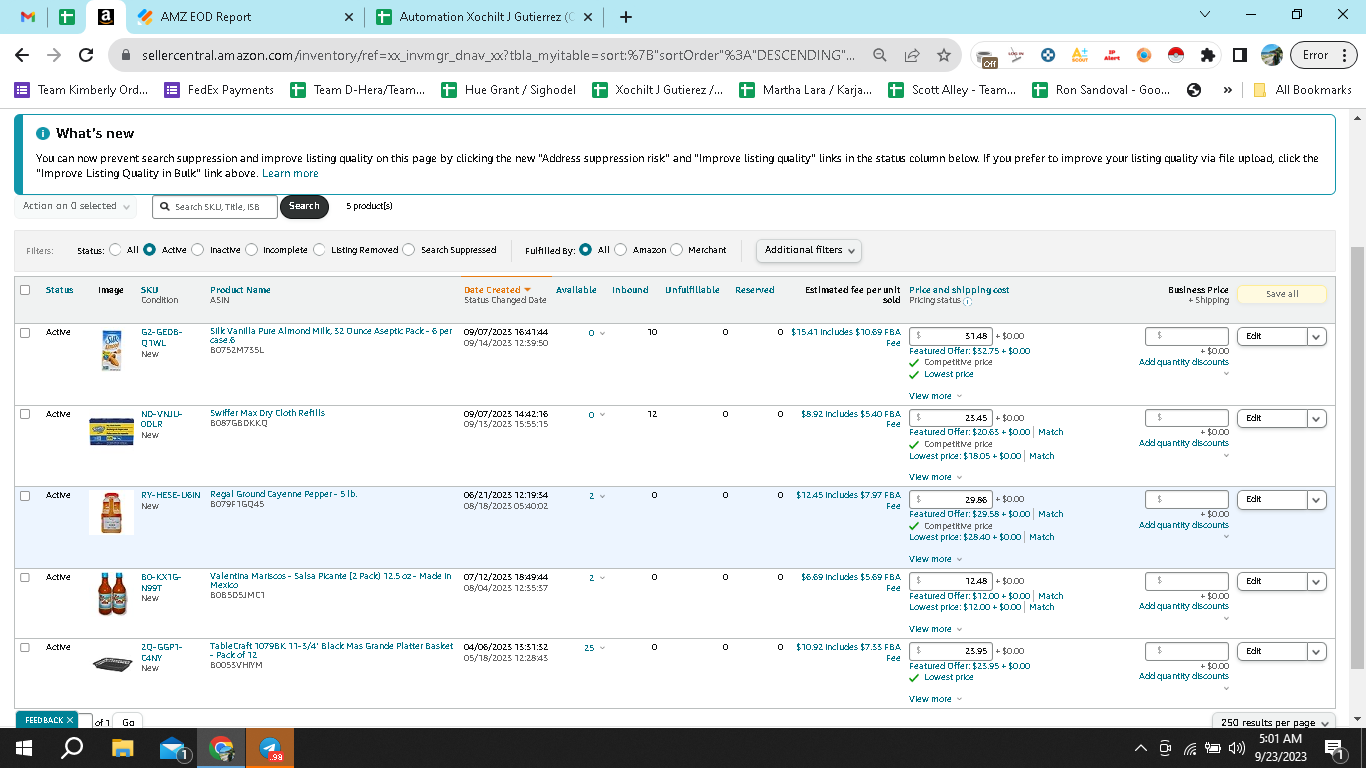1366x768 pixels.
Task: Expand 'View more' under Regal Cayenne Pepper price
Action: tap(935, 559)
